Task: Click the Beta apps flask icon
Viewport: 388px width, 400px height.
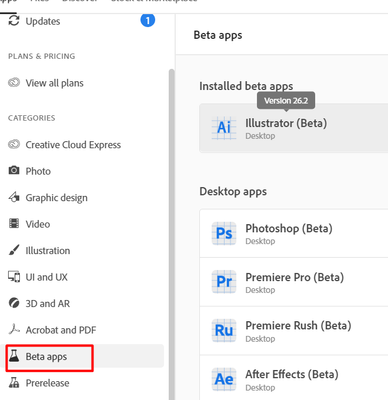Action: coord(14,356)
